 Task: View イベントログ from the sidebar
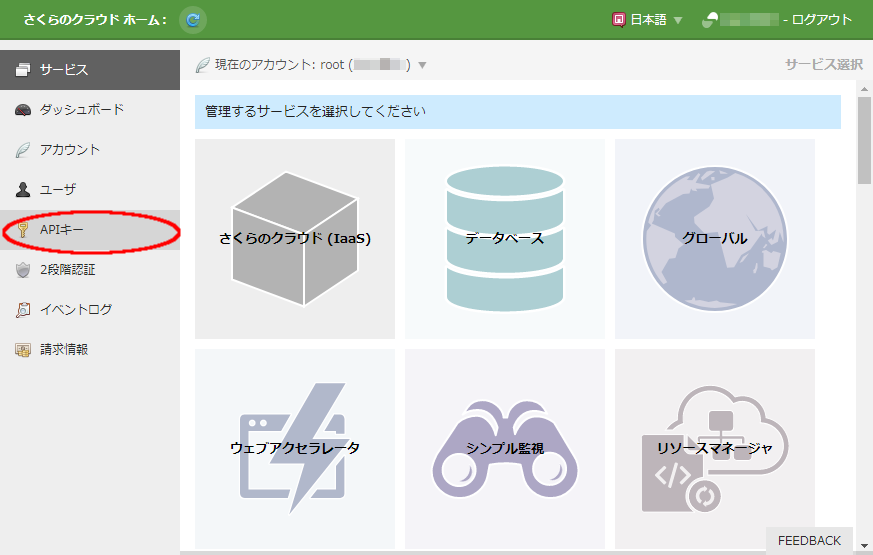tap(76, 310)
